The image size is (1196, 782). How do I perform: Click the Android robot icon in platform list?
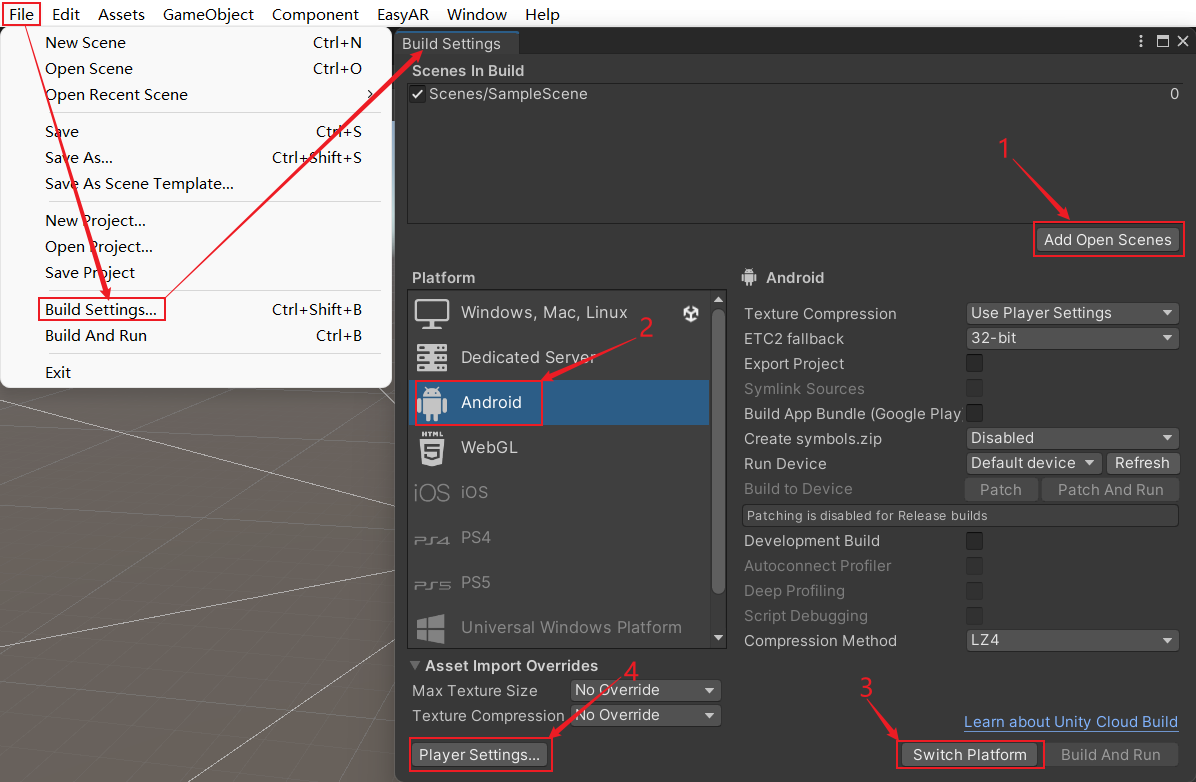coord(432,403)
